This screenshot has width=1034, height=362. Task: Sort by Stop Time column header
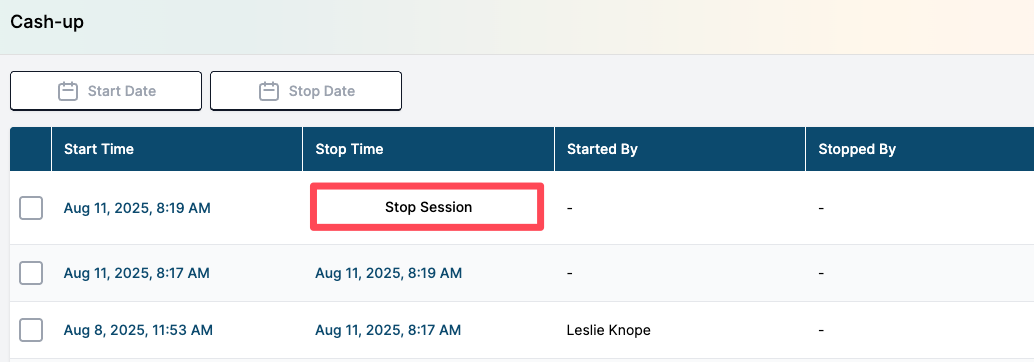(350, 149)
